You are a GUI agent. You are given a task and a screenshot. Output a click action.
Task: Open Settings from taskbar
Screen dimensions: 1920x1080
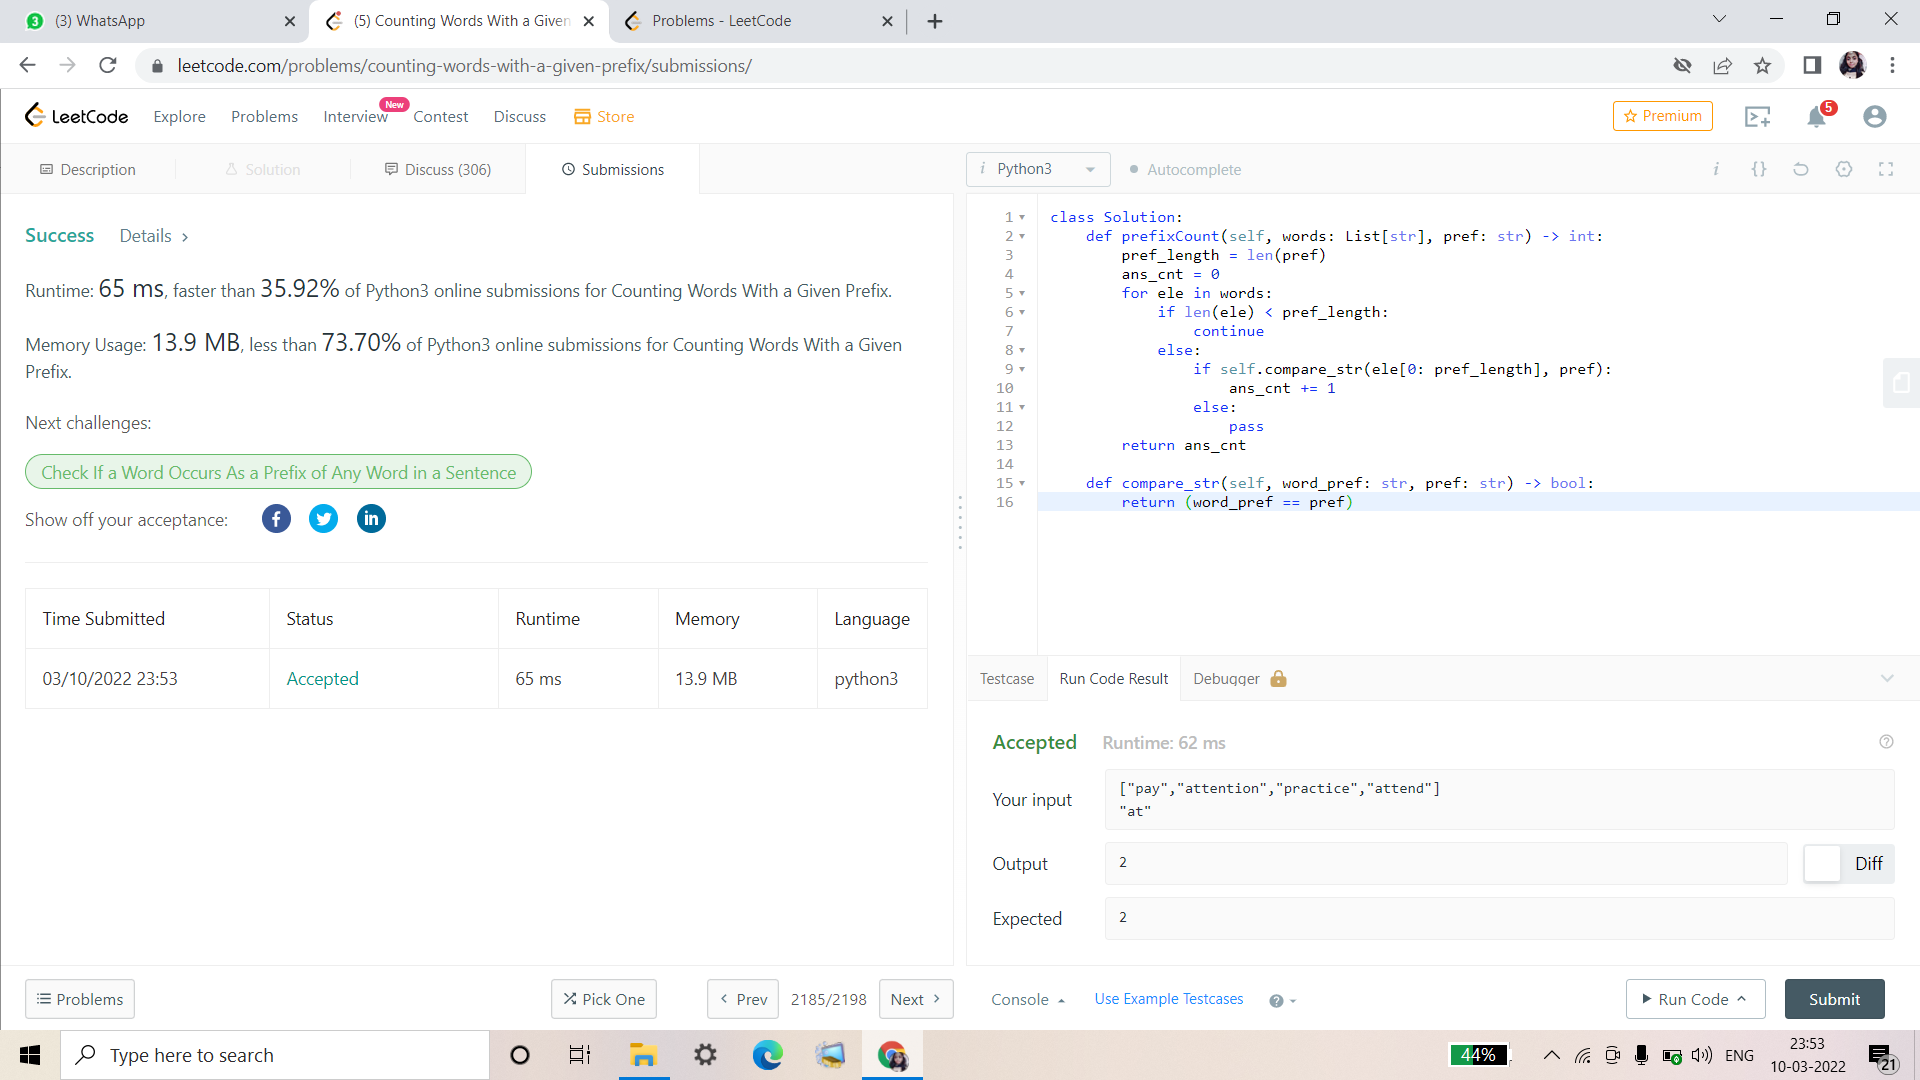[705, 1055]
